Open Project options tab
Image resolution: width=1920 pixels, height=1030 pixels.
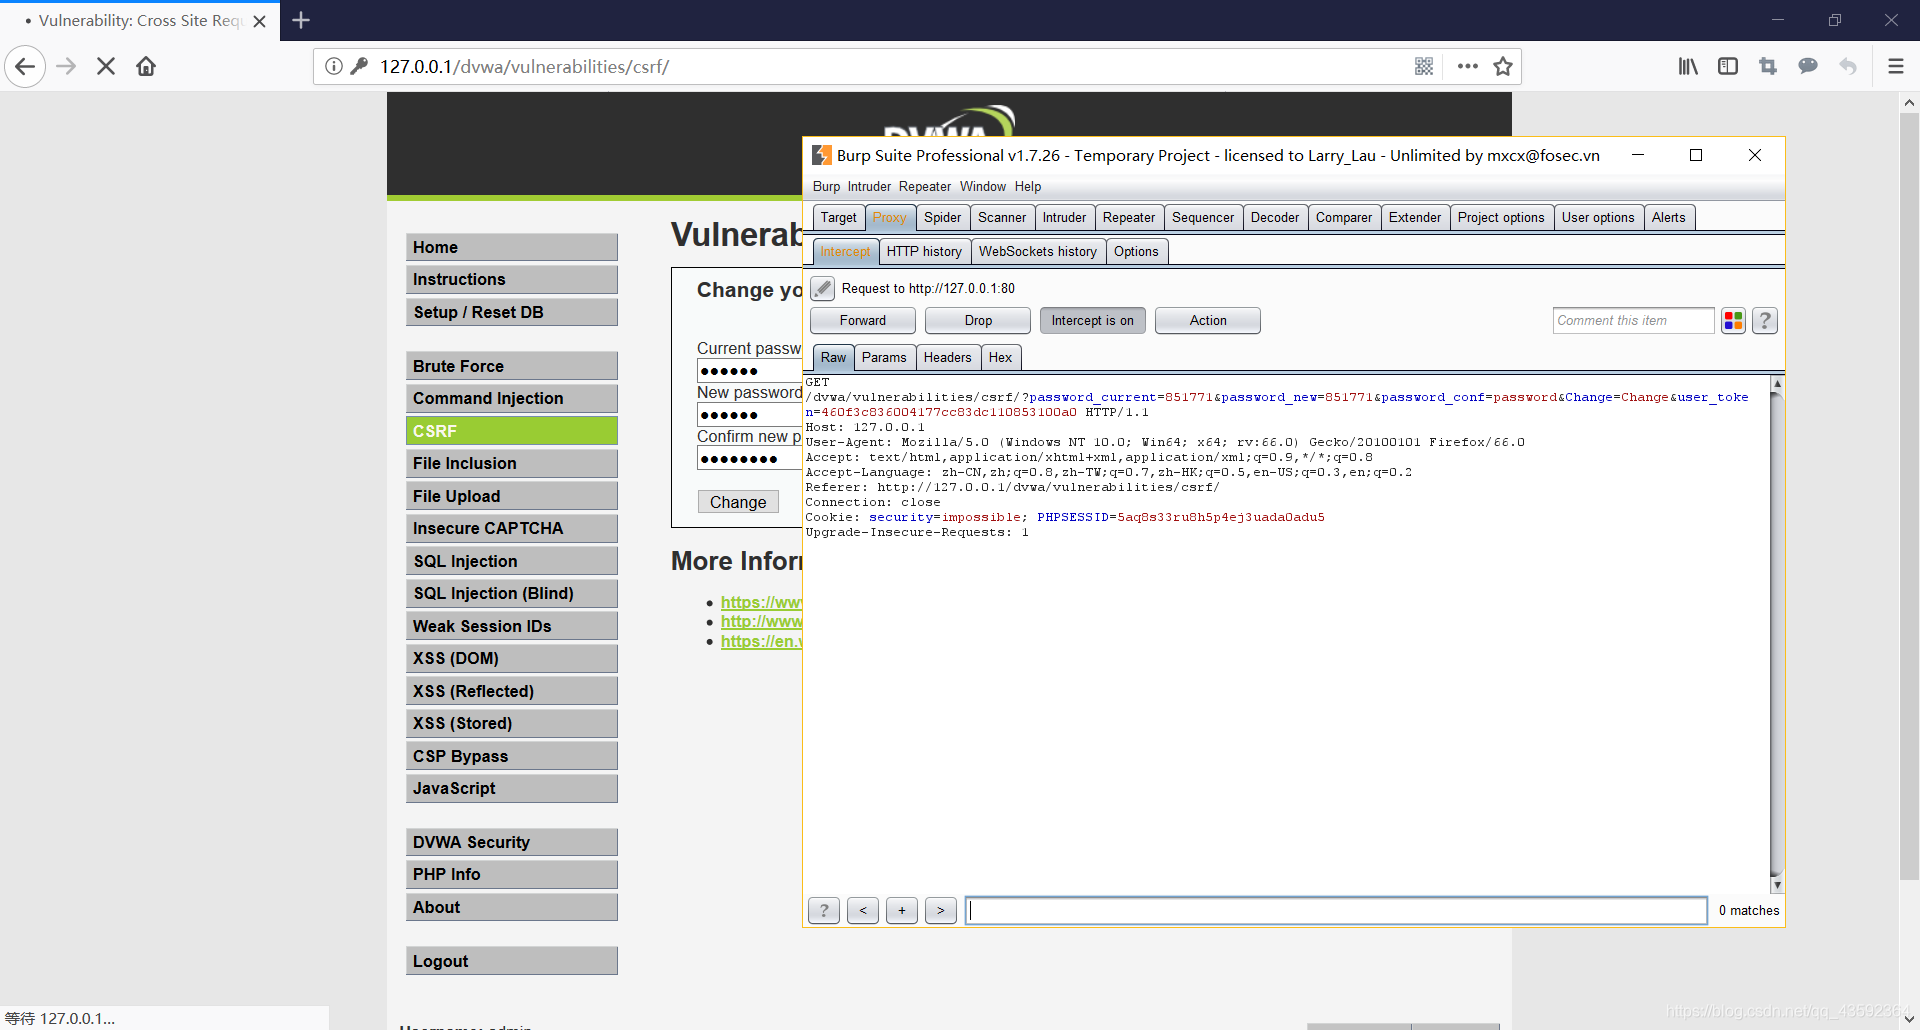pos(1501,218)
